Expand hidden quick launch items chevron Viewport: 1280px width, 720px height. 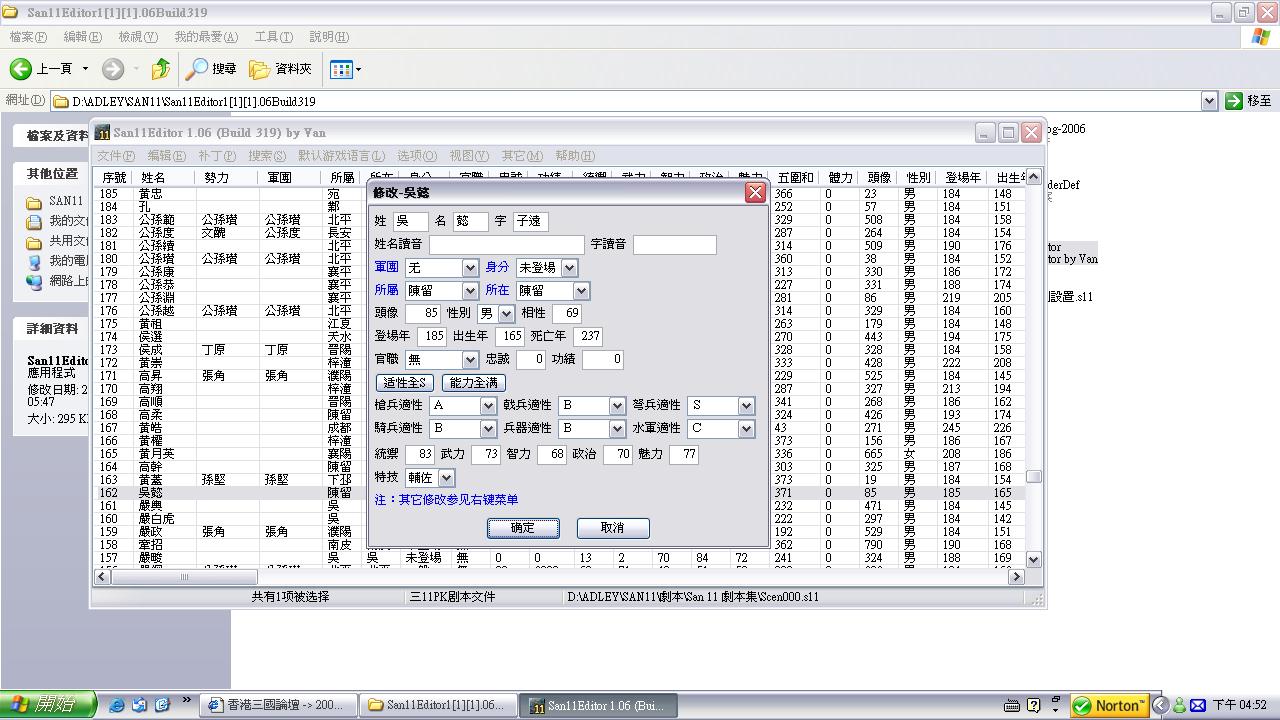pyautogui.click(x=186, y=701)
